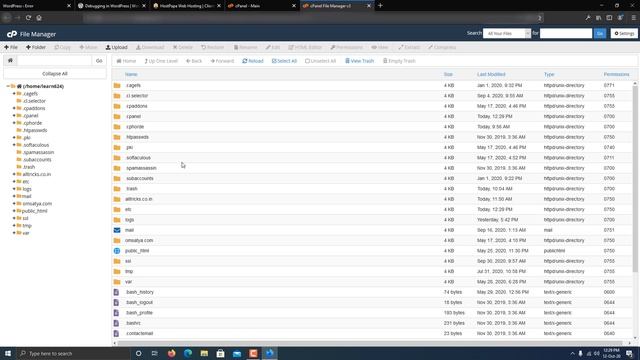640x360 pixels.
Task: Click the Download toolbar button
Action: pos(150,47)
